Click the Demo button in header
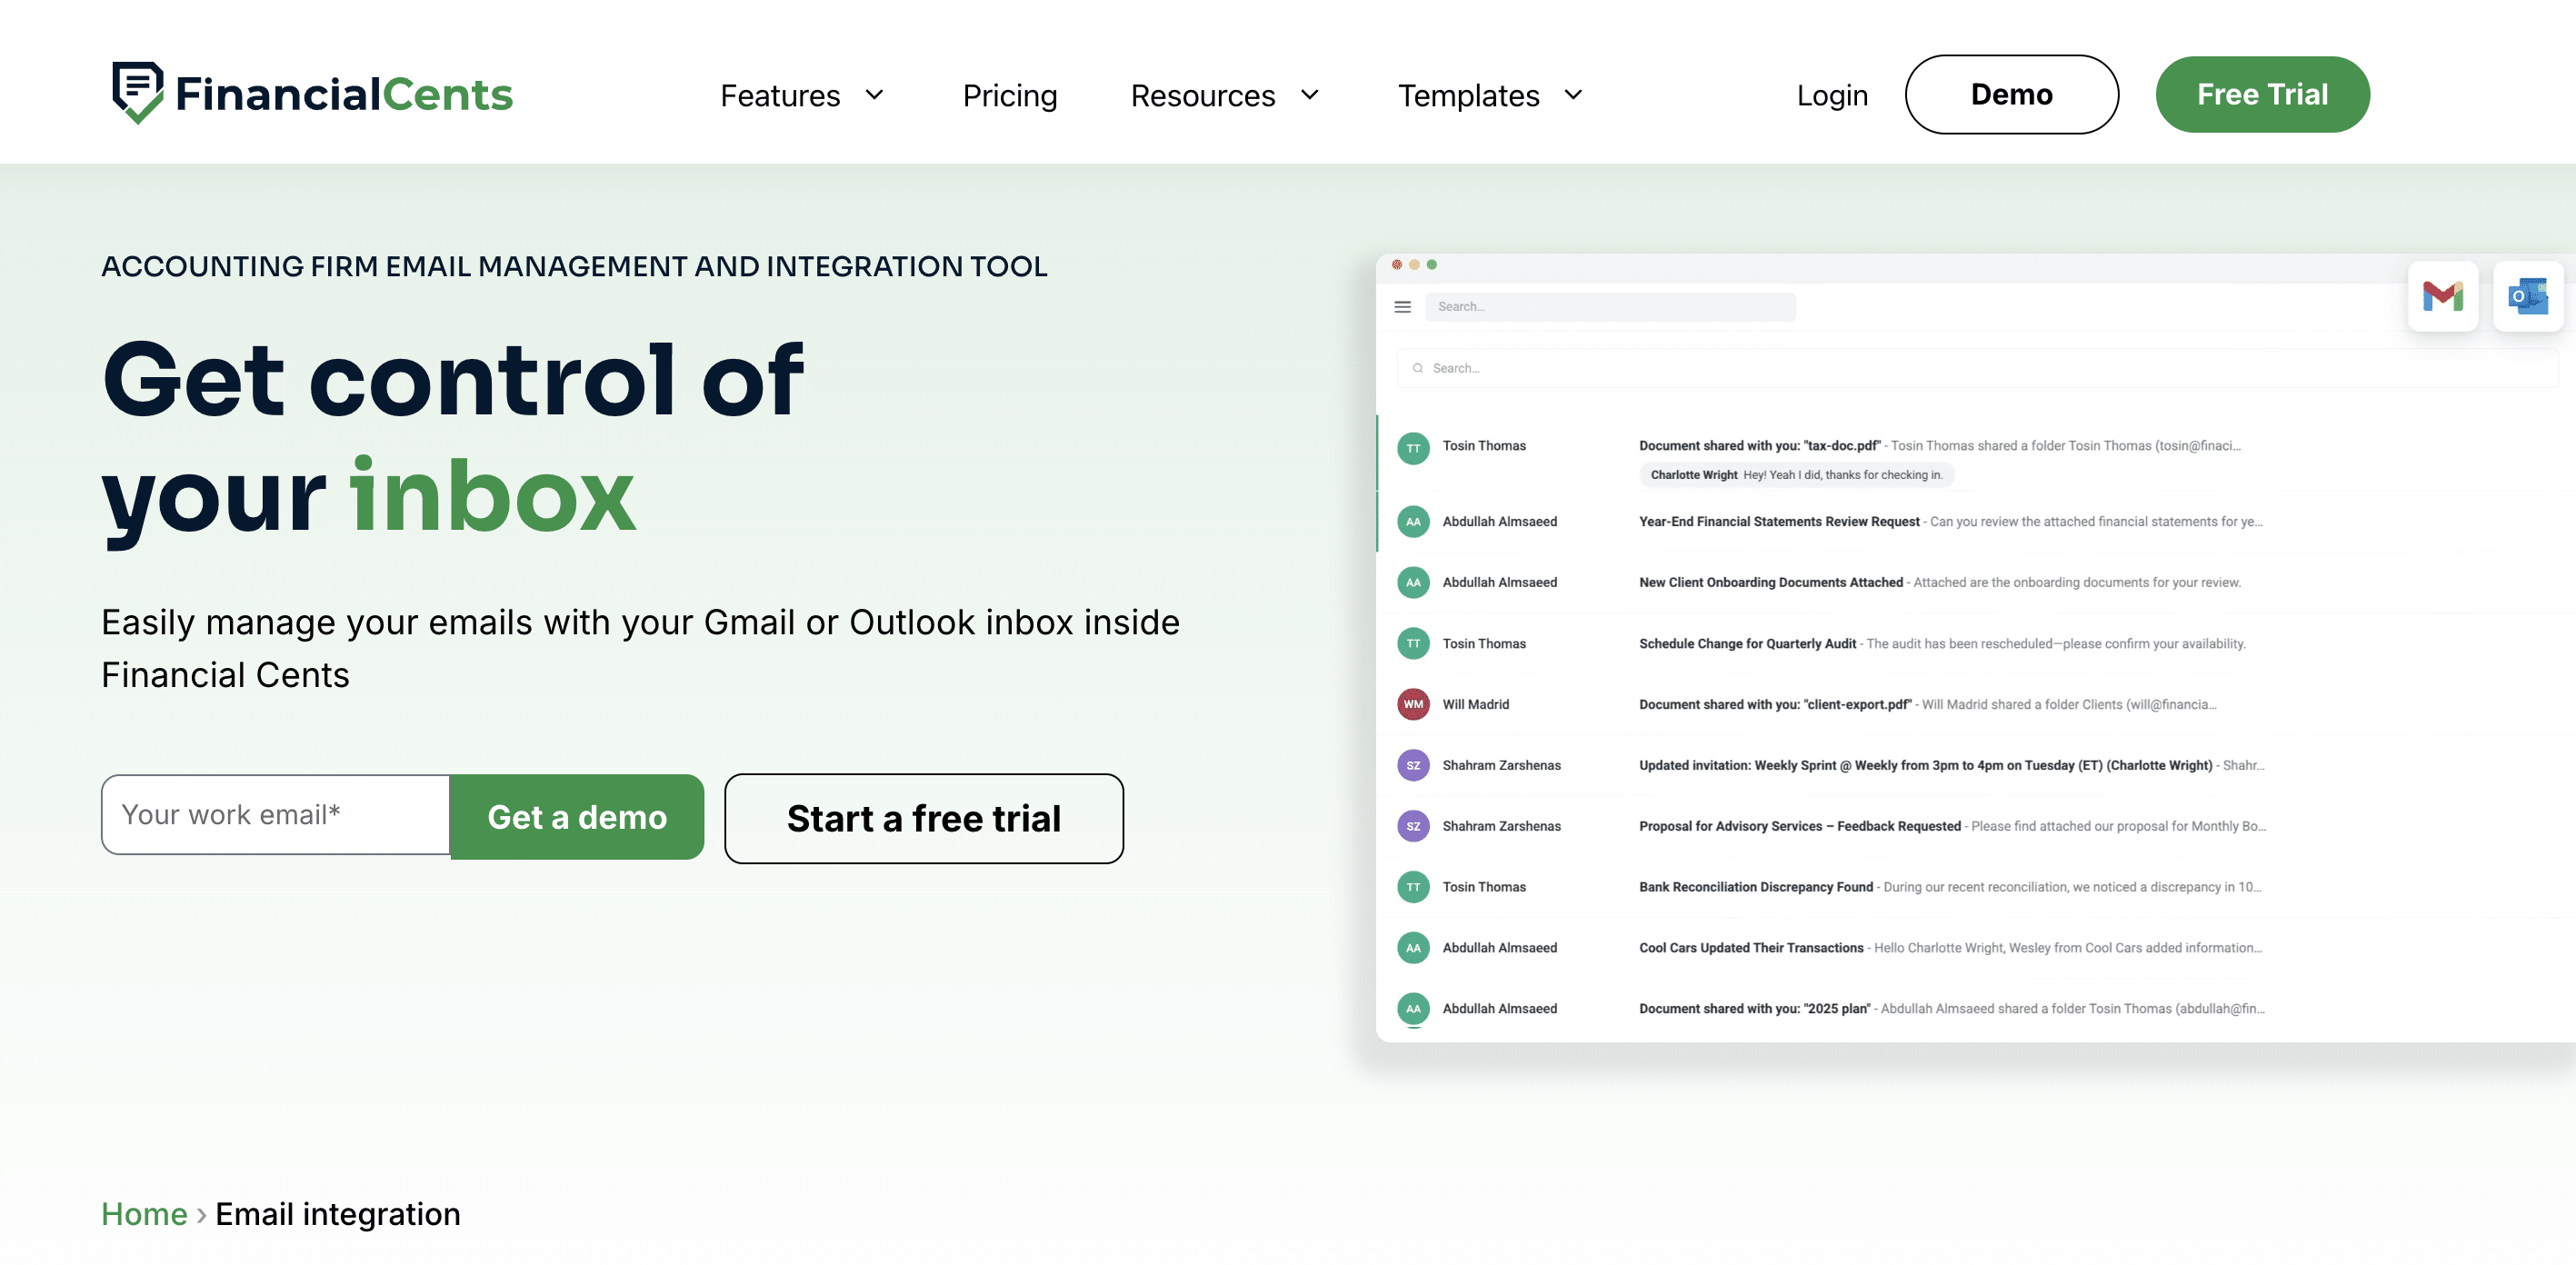Viewport: 2576px width, 1265px height. (2011, 95)
